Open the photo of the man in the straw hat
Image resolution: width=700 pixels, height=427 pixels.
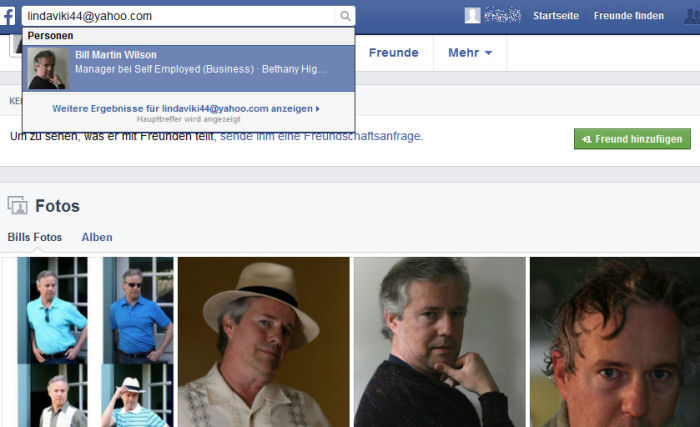tap(263, 342)
